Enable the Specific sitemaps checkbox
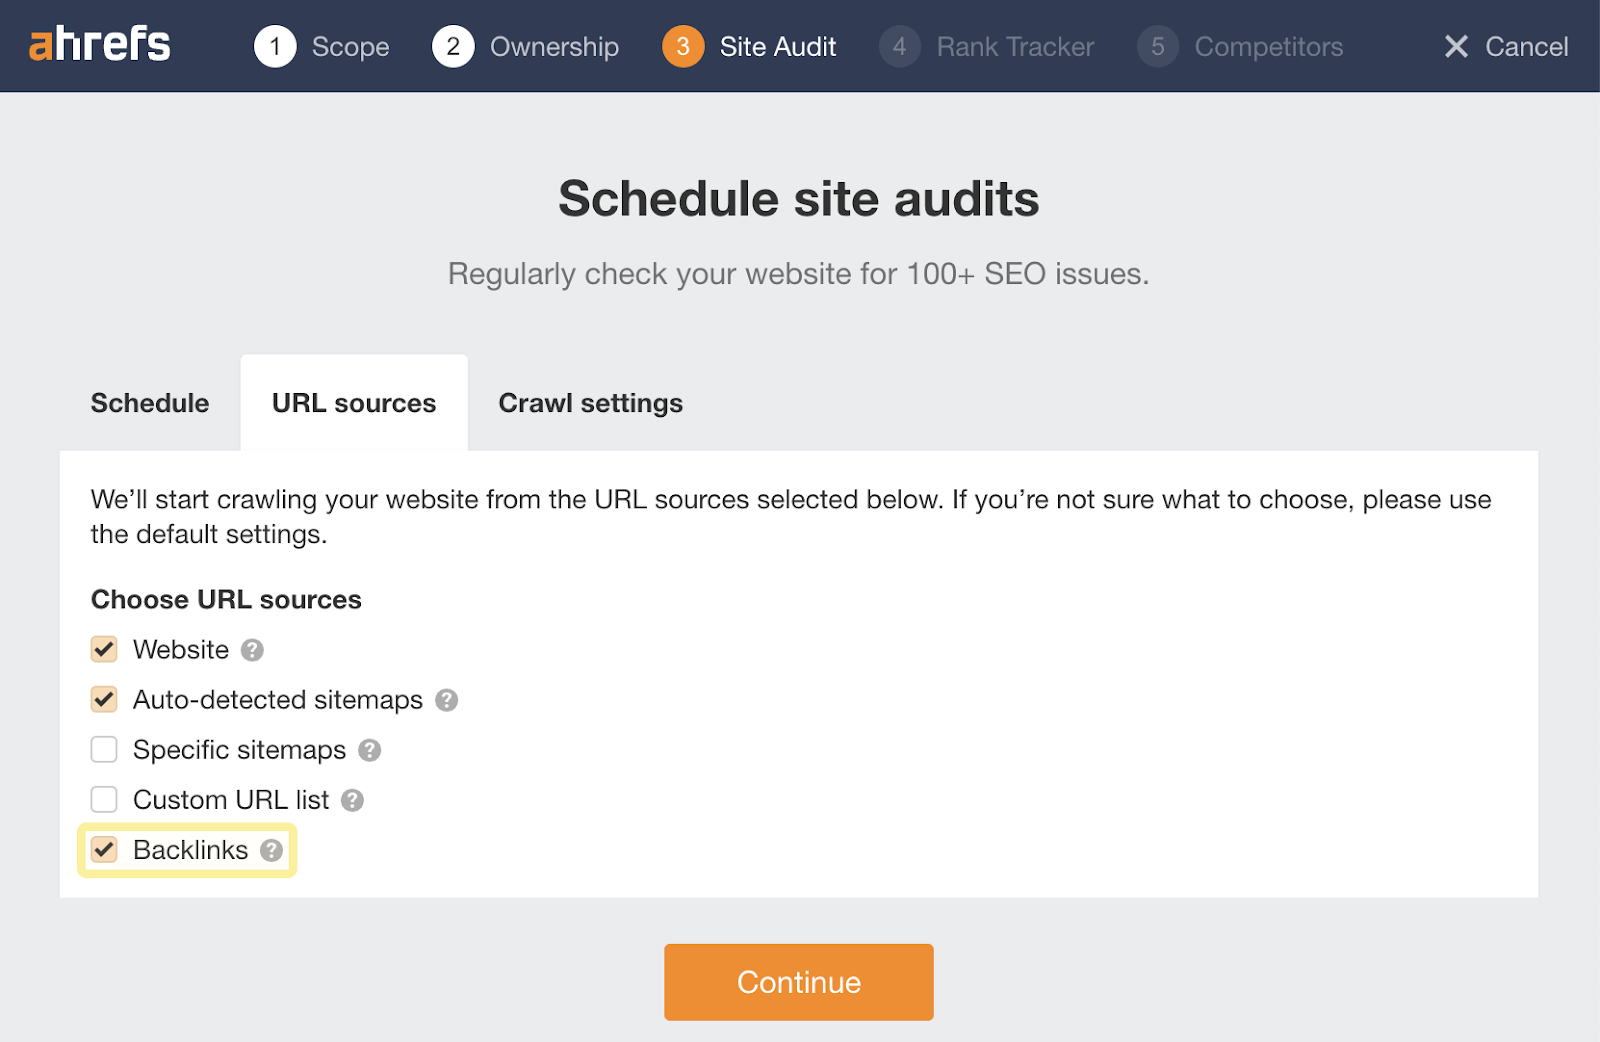Viewport: 1600px width, 1042px height. pos(103,749)
